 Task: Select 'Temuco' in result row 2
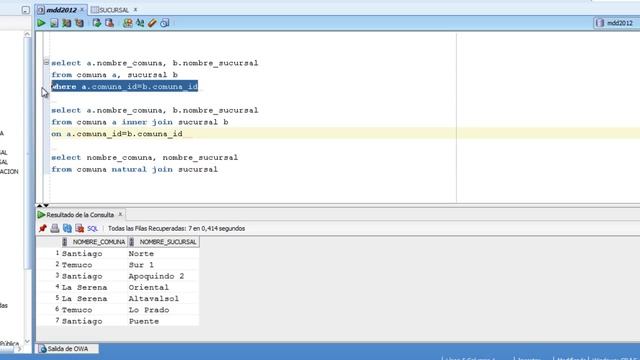coord(77,265)
